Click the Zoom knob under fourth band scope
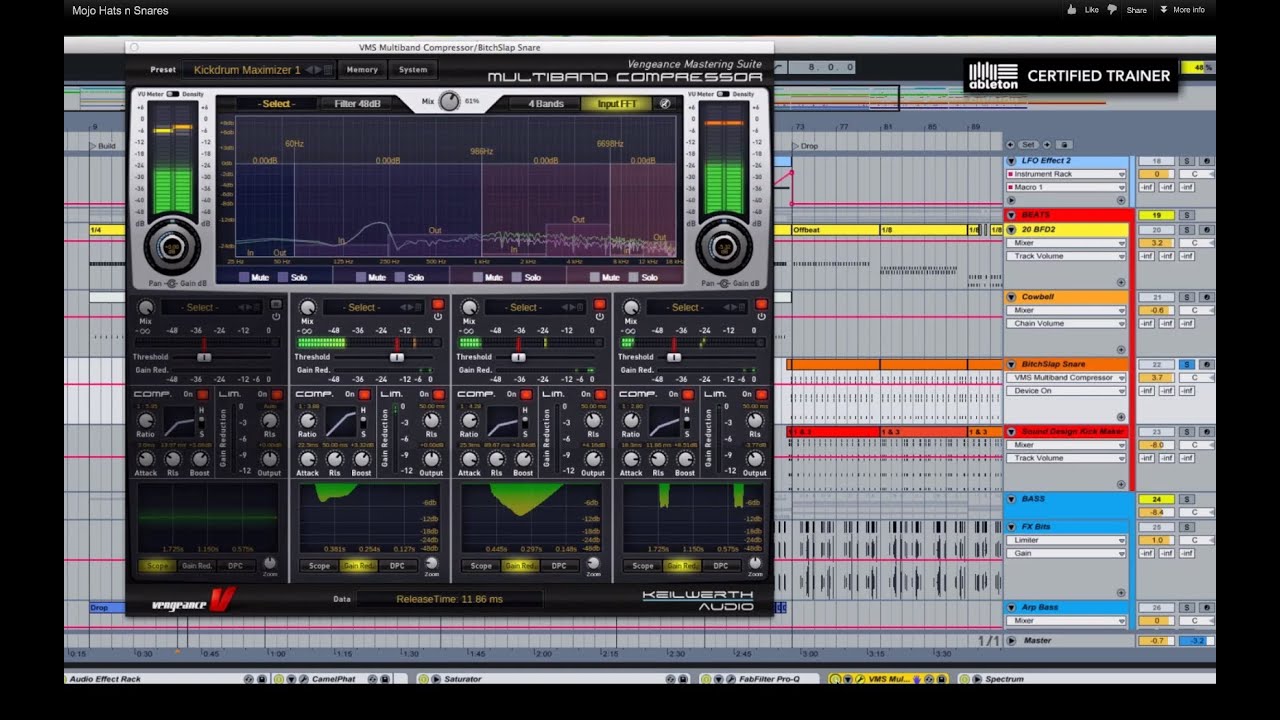 755,564
